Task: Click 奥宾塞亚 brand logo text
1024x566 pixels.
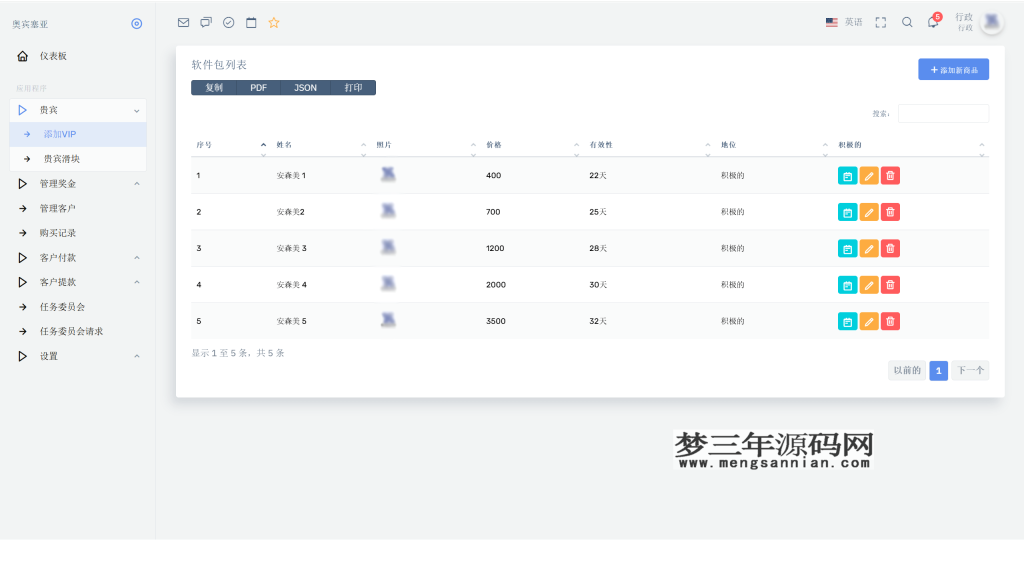Action: [x=30, y=24]
